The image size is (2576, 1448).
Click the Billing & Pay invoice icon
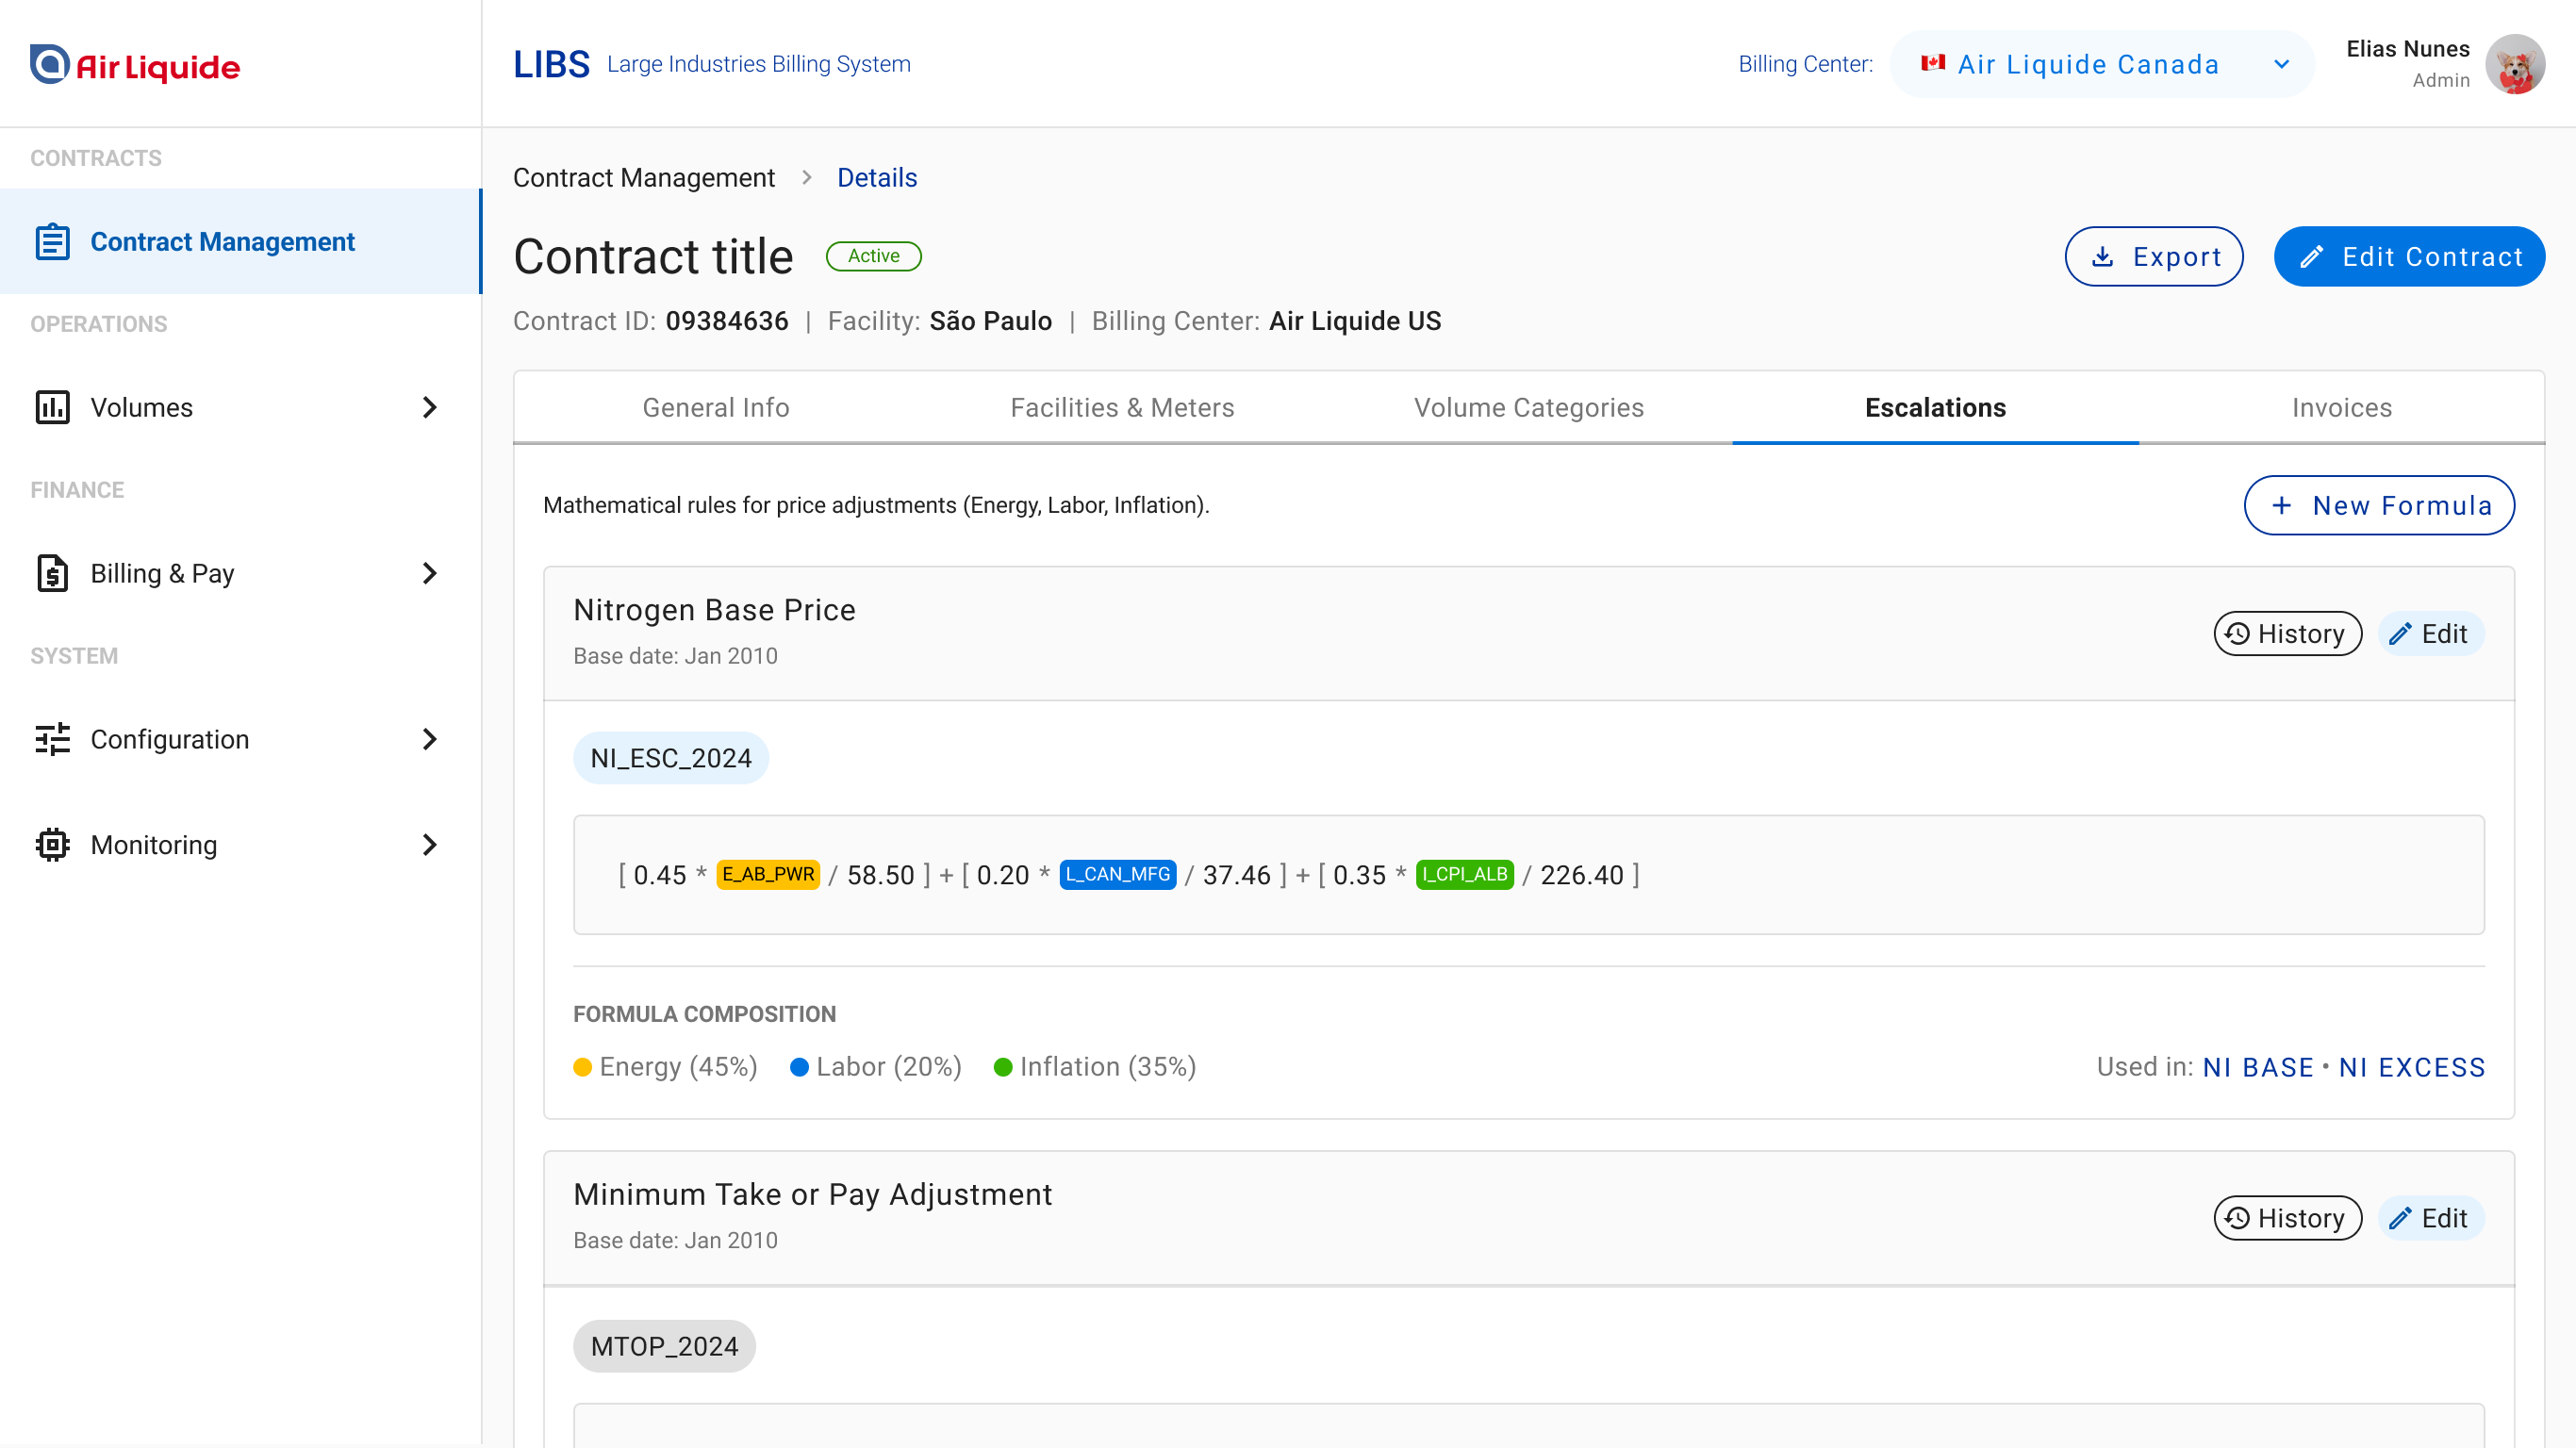tap(52, 573)
